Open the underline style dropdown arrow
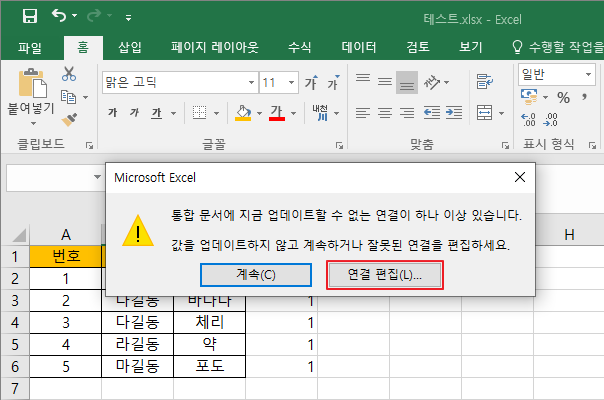 [173, 113]
